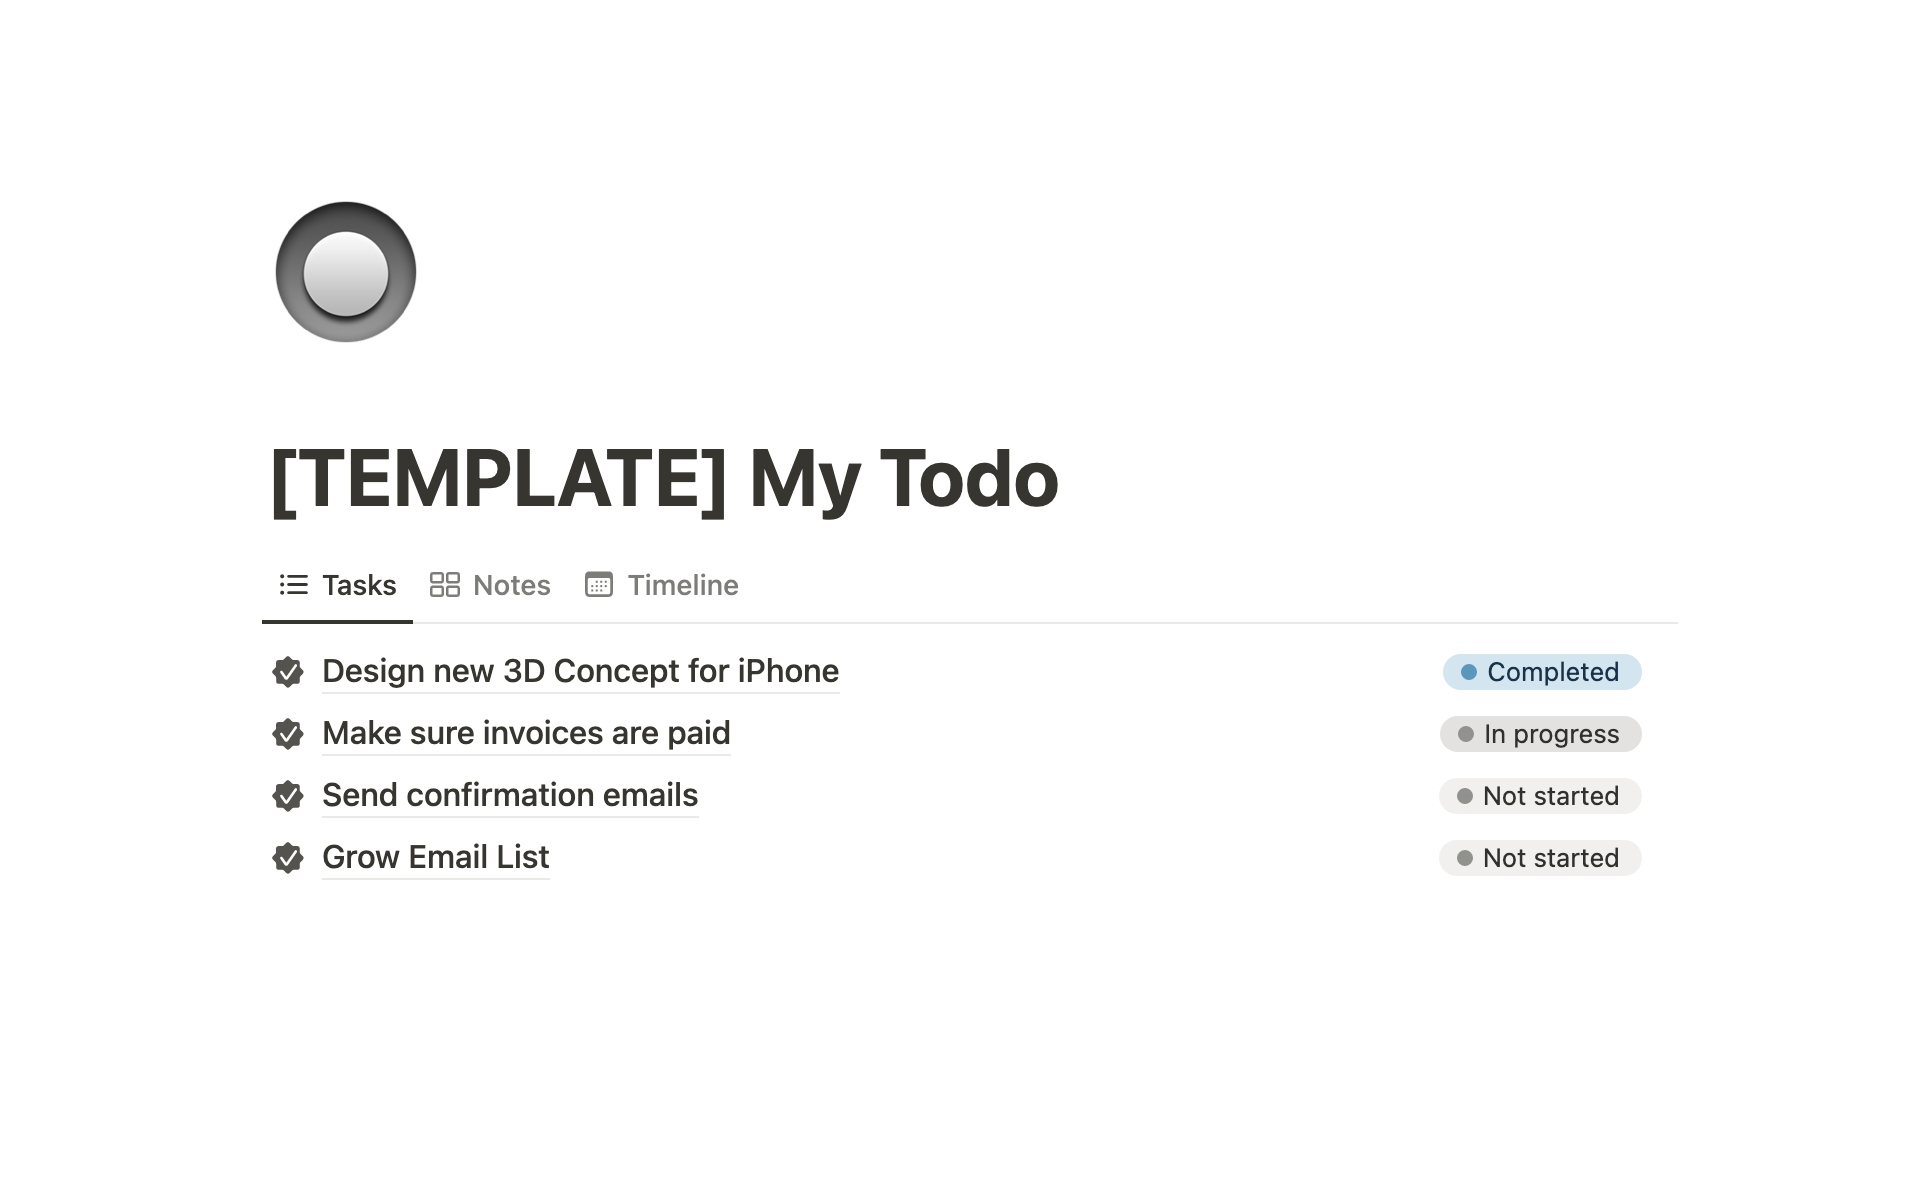
Task: Click the blue dot in the Completed pill
Action: pyautogui.click(x=1468, y=673)
